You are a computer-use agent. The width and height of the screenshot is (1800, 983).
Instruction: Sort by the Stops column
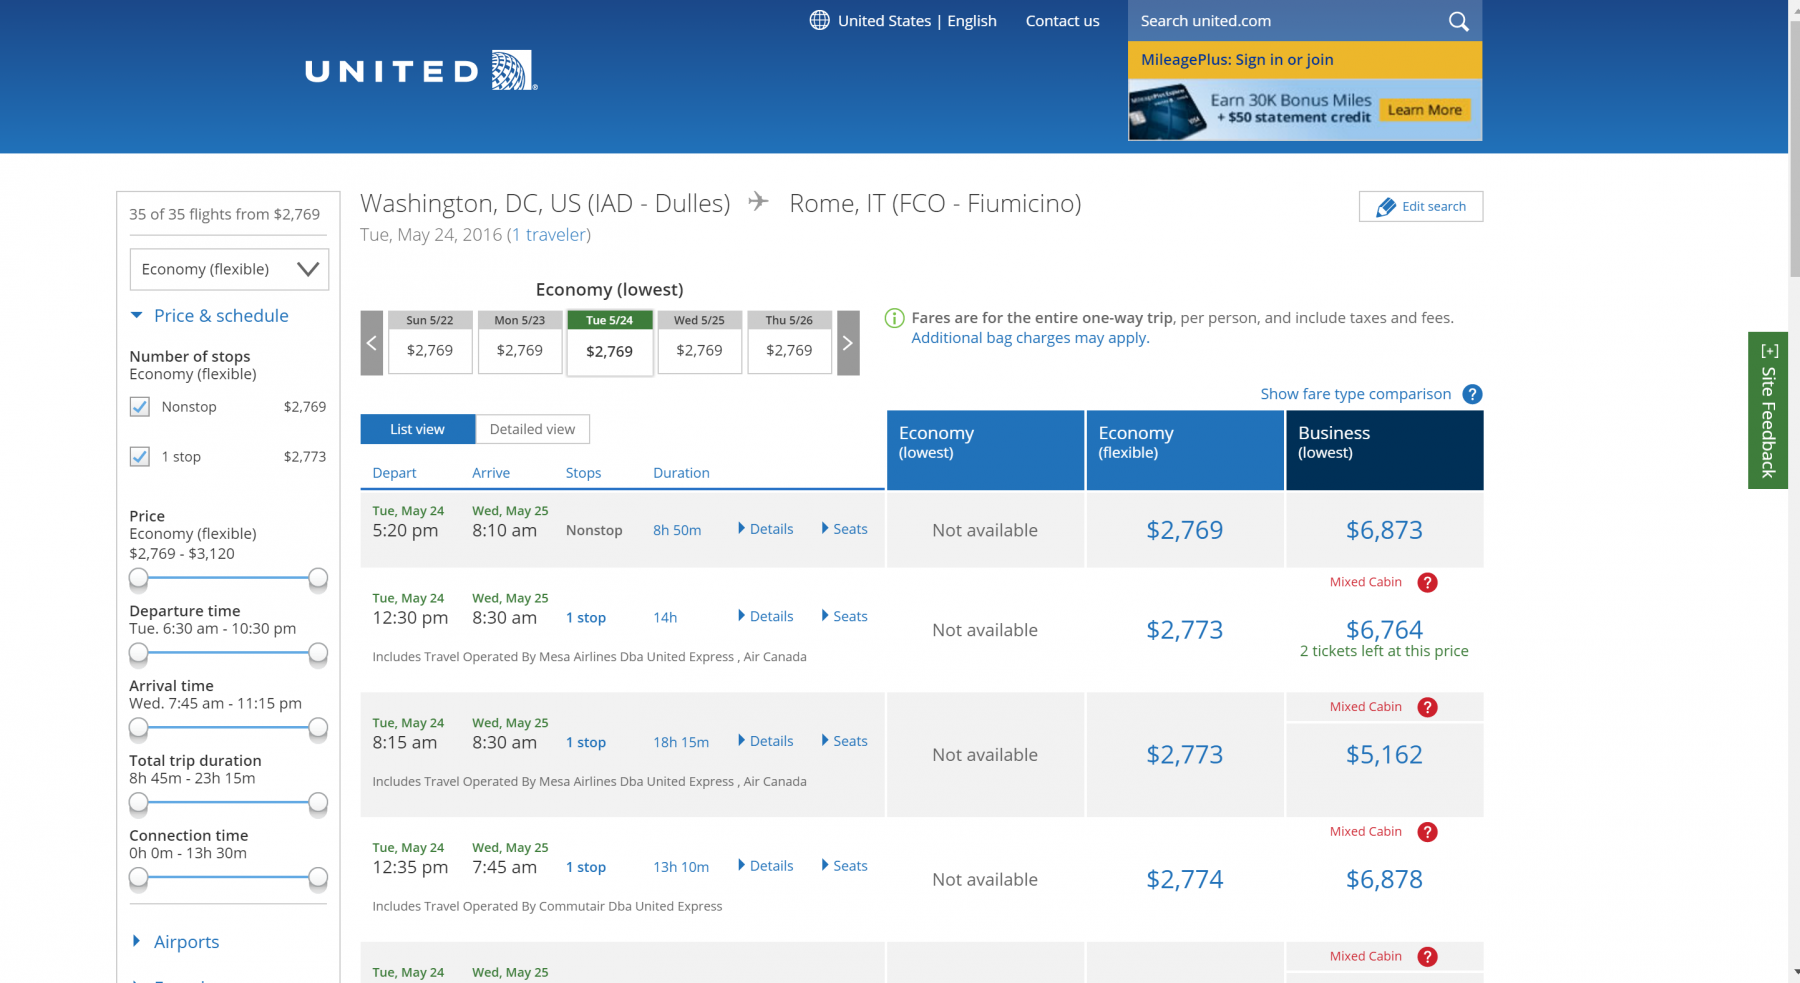(x=583, y=473)
